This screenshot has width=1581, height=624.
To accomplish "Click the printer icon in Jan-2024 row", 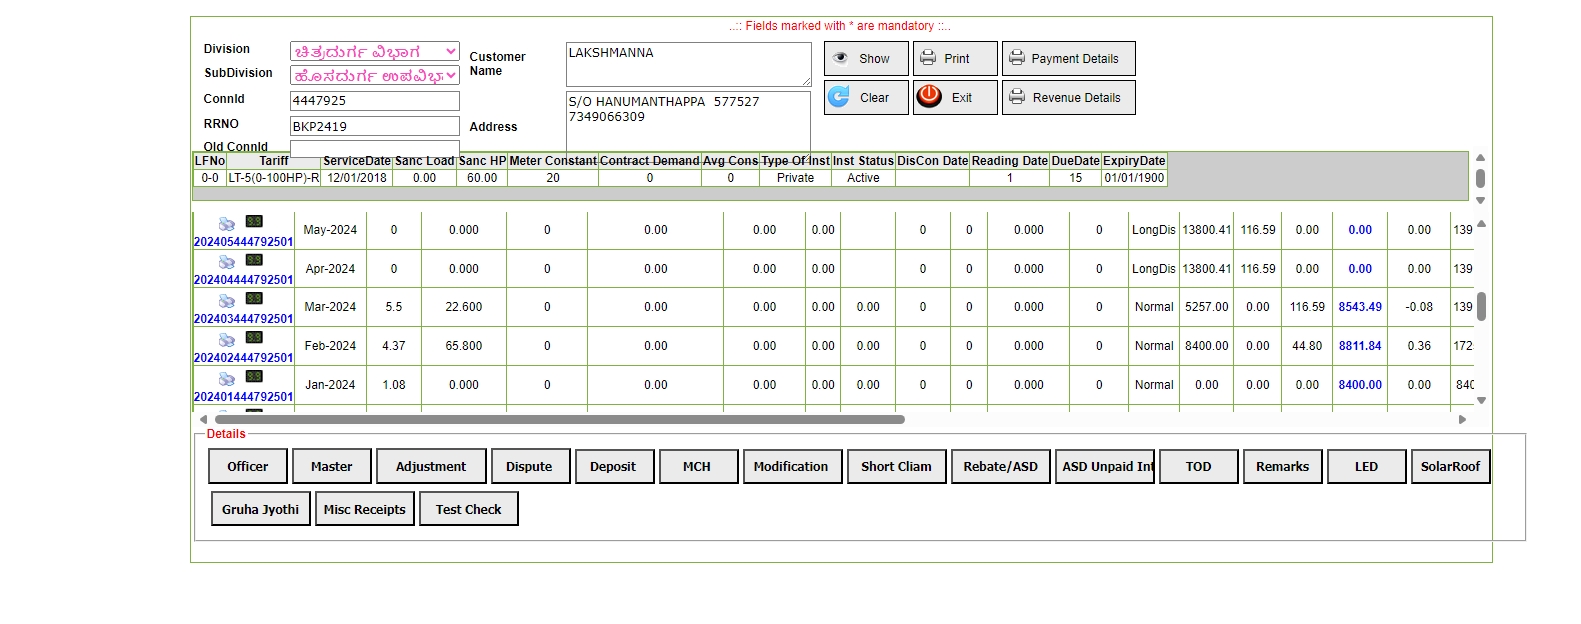I will [x=227, y=379].
